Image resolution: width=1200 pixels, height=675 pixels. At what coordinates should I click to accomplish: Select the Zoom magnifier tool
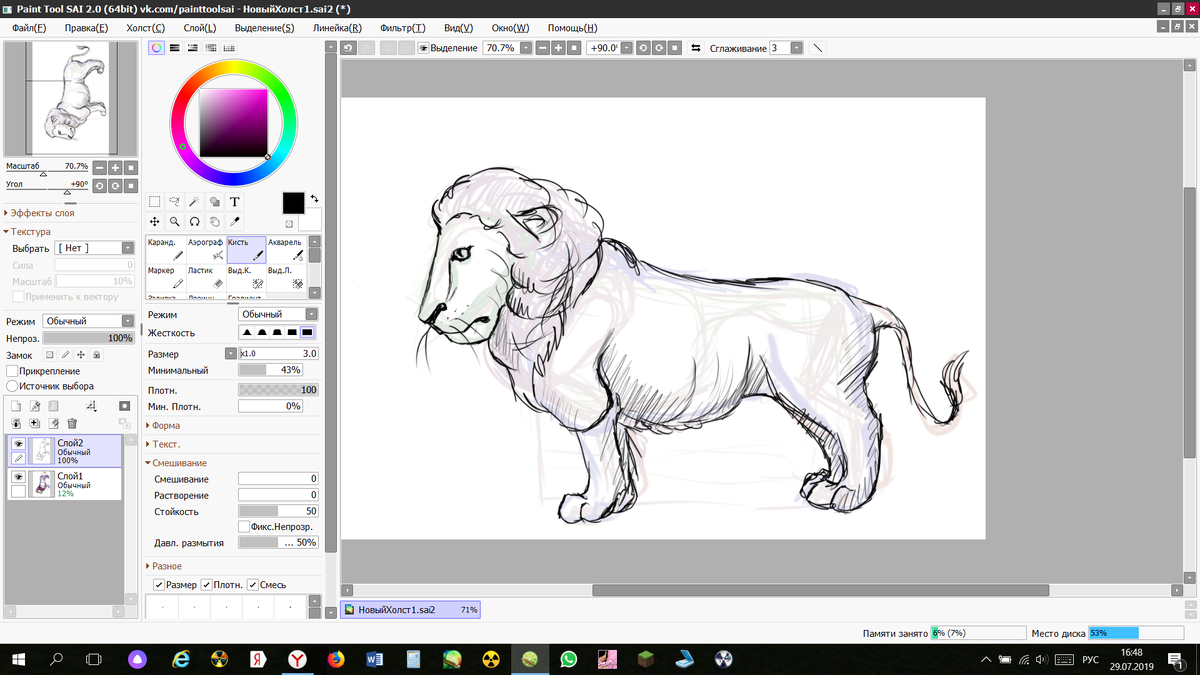(175, 222)
